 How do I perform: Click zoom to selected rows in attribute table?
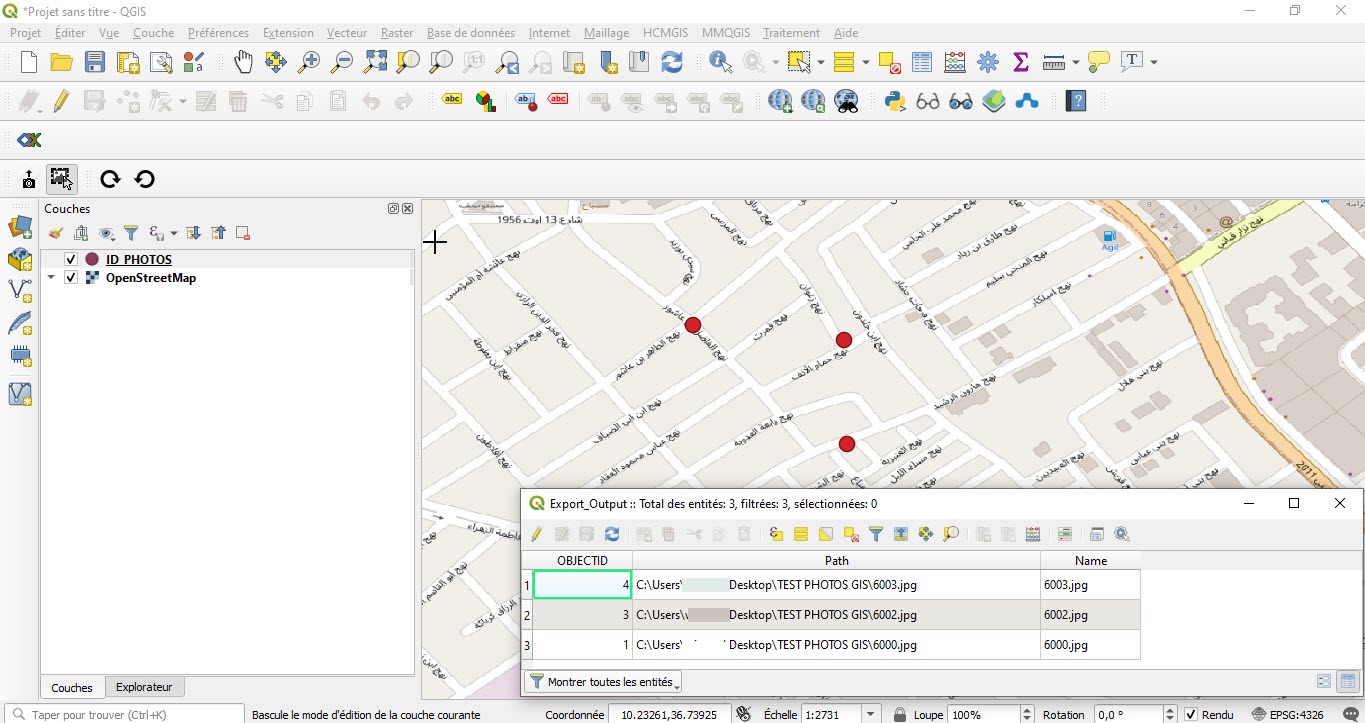click(x=951, y=535)
